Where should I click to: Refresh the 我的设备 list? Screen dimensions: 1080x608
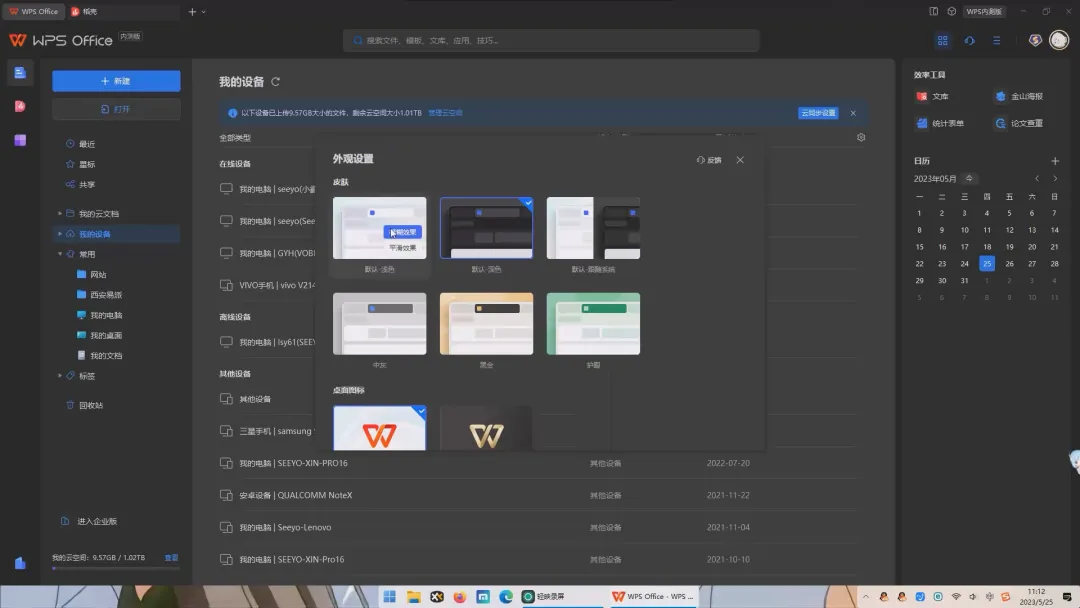pyautogui.click(x=276, y=81)
